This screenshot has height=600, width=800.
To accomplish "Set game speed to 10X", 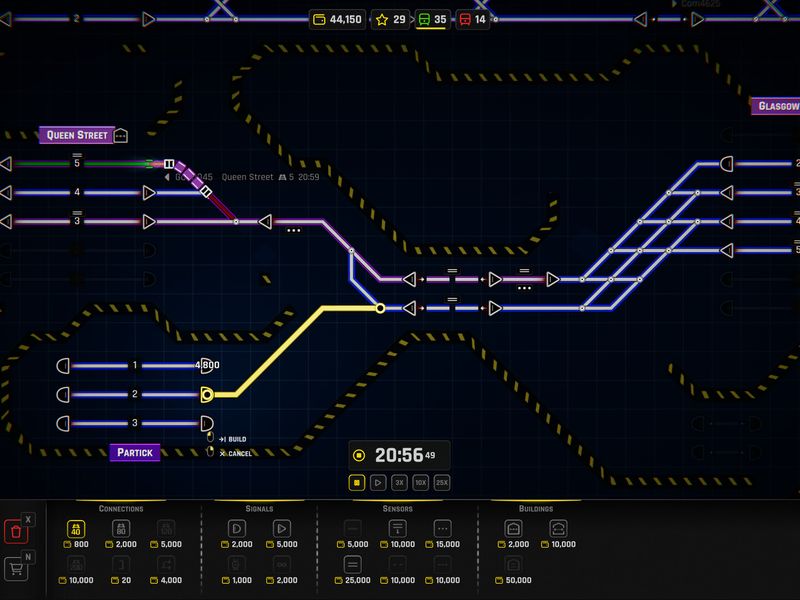I will [420, 483].
